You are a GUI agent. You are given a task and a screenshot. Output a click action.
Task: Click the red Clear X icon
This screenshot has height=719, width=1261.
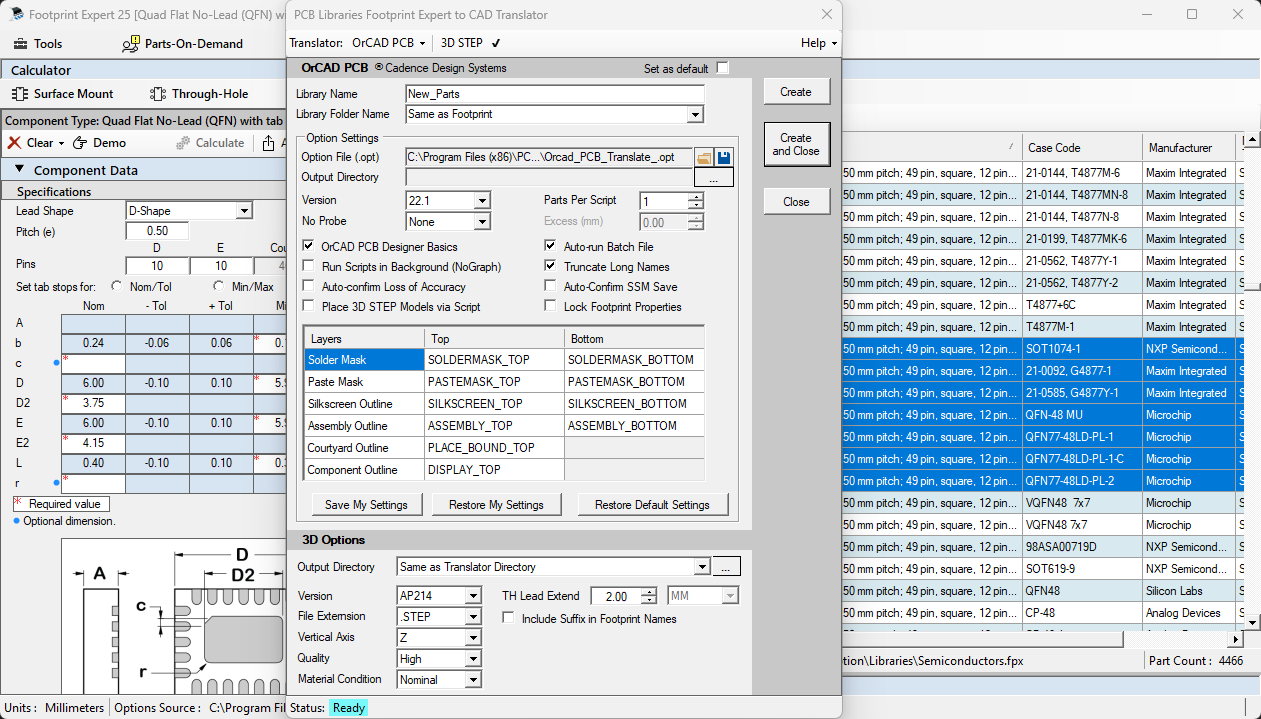pyautogui.click(x=14, y=143)
